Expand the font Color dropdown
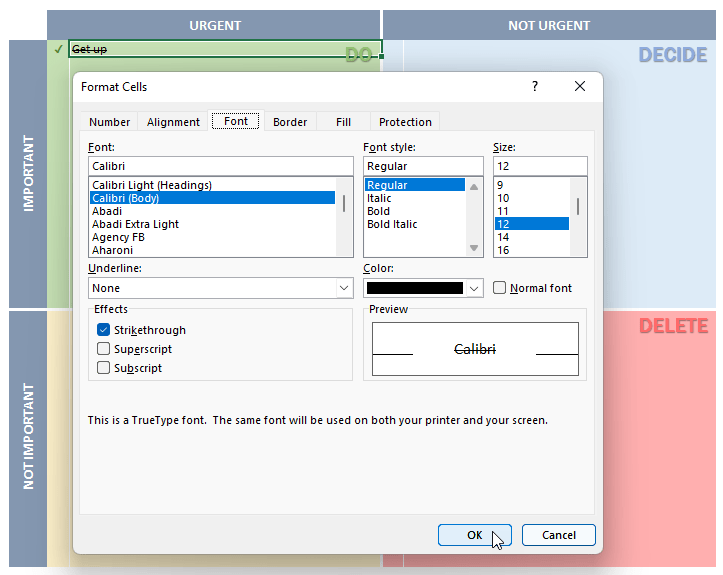The width and height of the screenshot is (723, 575). (474, 288)
